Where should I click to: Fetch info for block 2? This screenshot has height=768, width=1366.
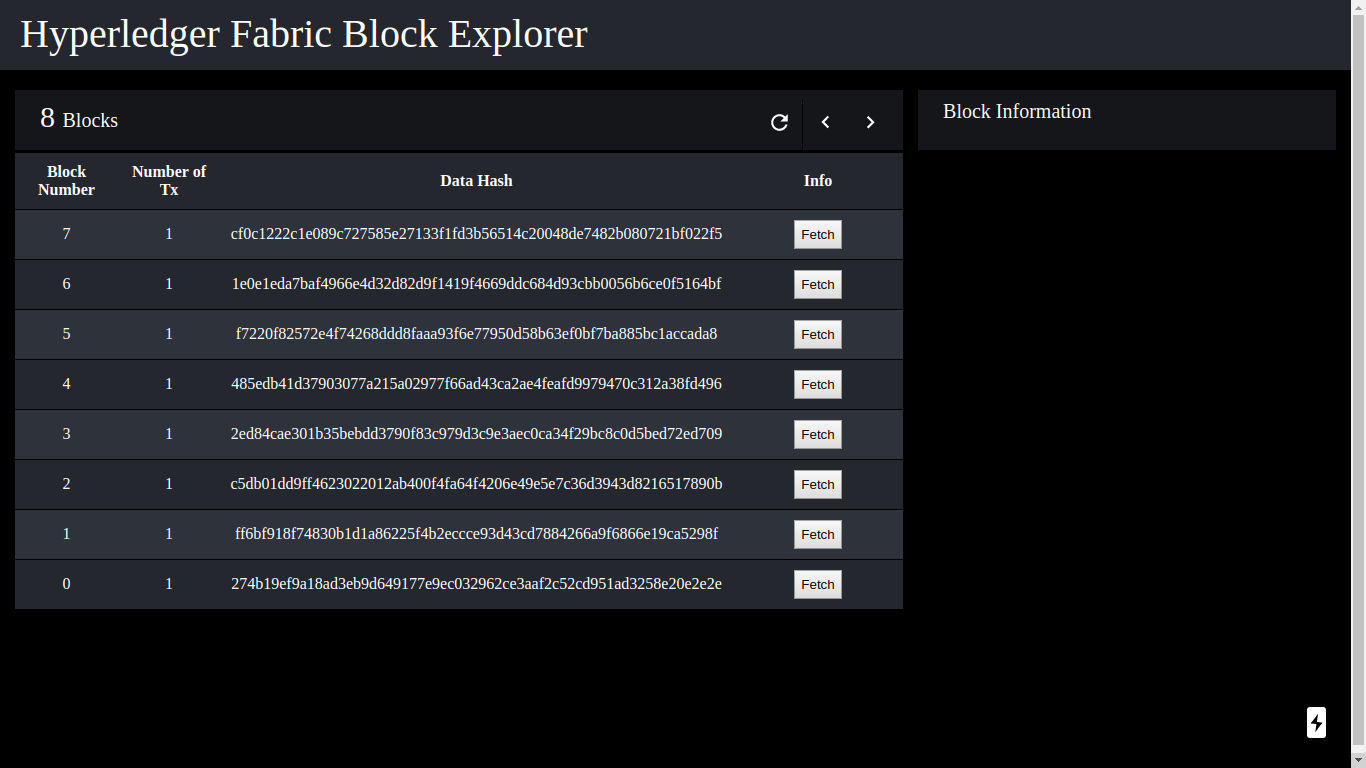pos(817,484)
